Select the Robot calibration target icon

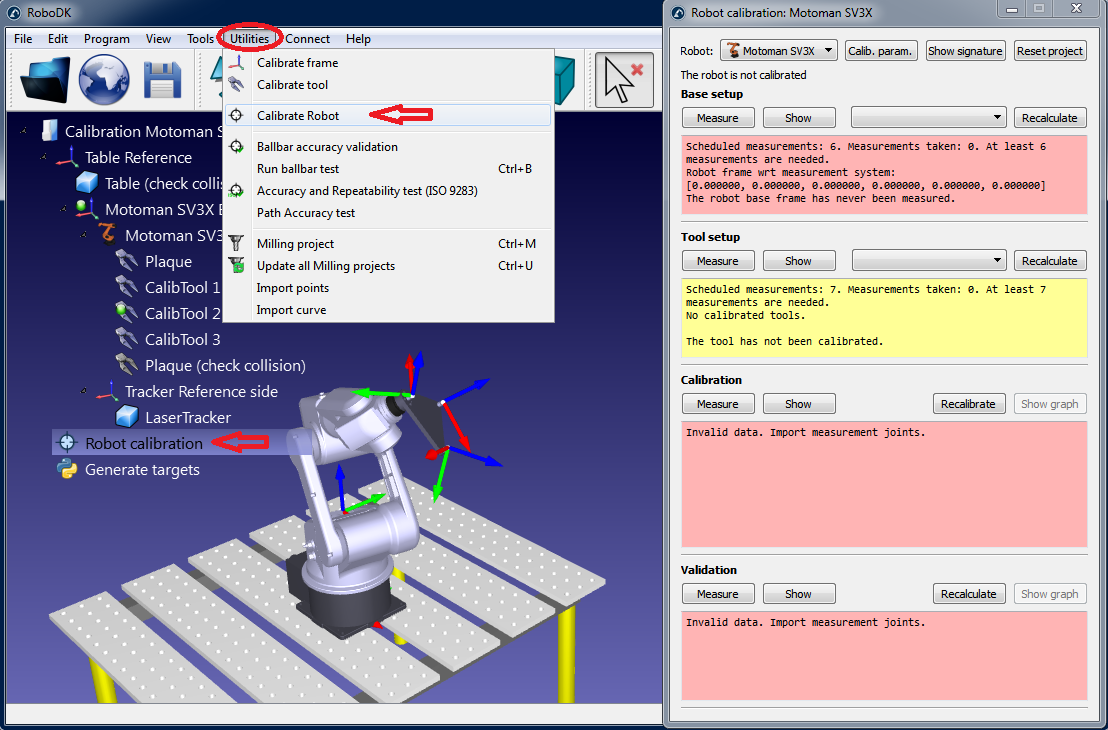[65, 443]
